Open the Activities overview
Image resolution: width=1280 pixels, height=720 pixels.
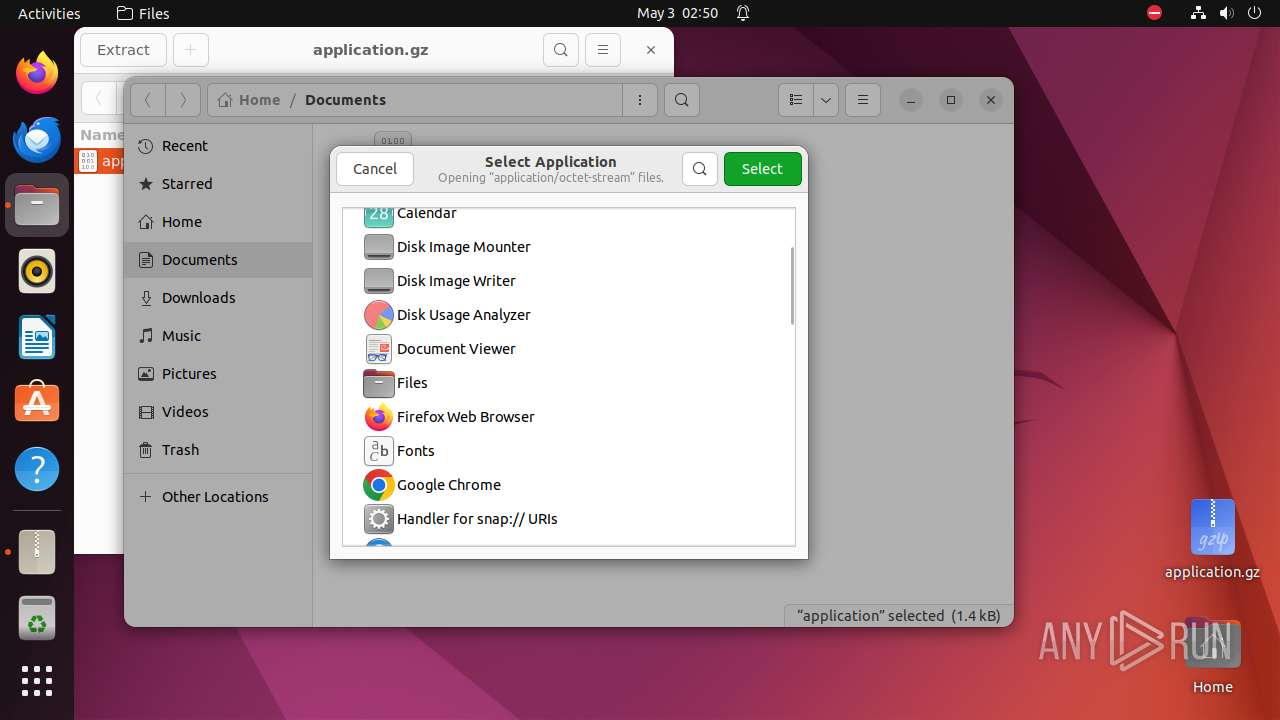tap(49, 13)
